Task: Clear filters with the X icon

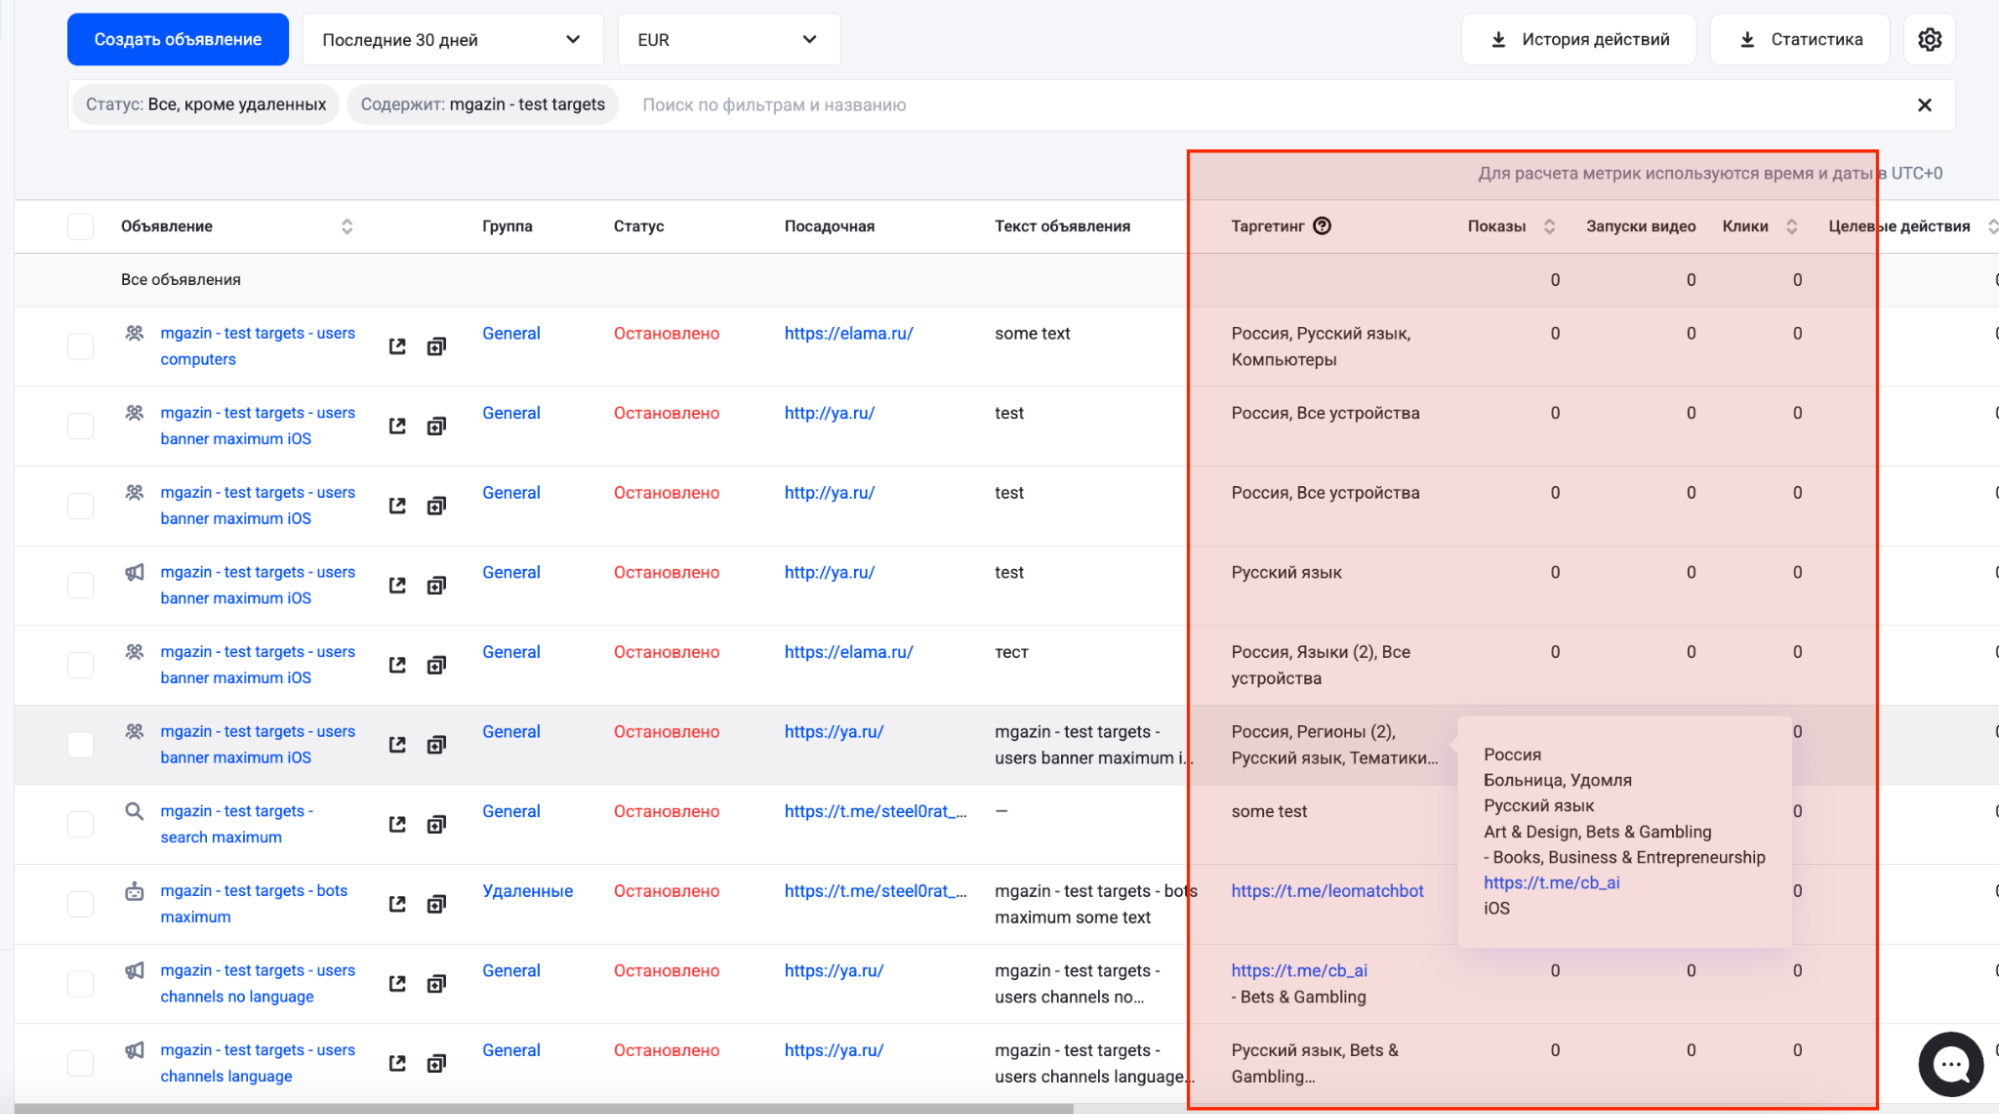Action: coord(1924,105)
